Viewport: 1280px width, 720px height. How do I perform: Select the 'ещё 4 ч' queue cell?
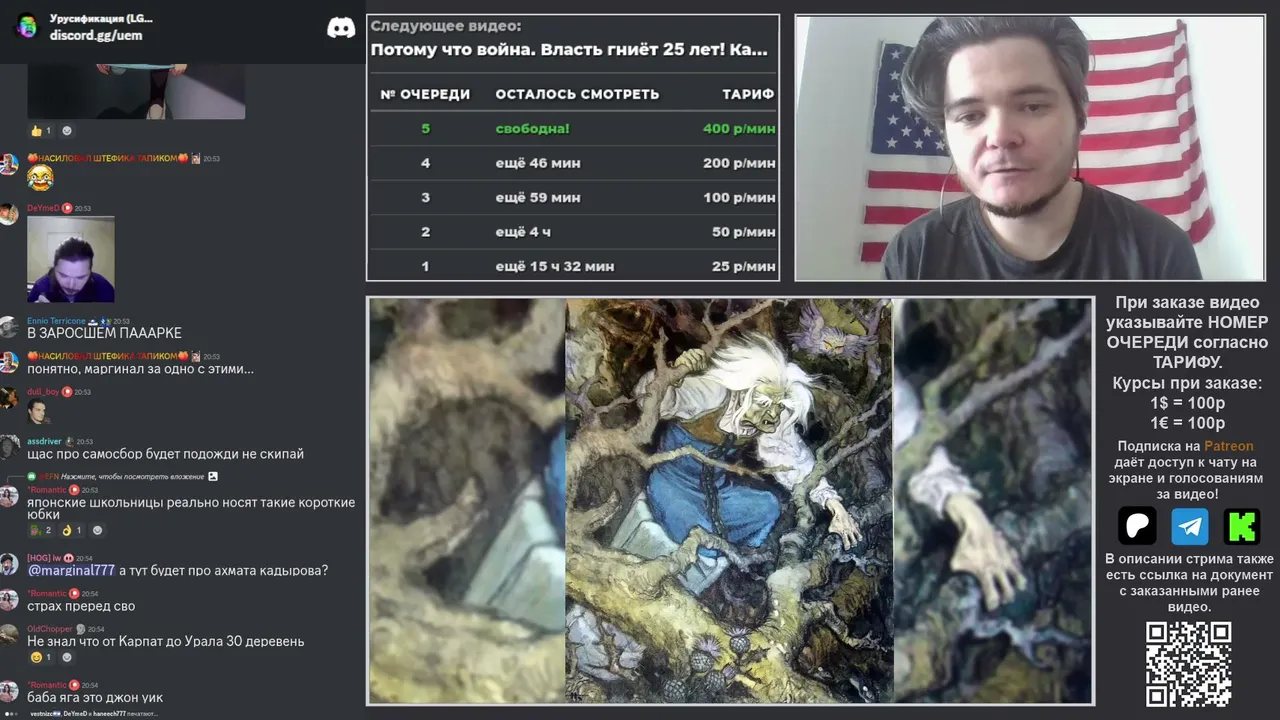click(x=524, y=232)
